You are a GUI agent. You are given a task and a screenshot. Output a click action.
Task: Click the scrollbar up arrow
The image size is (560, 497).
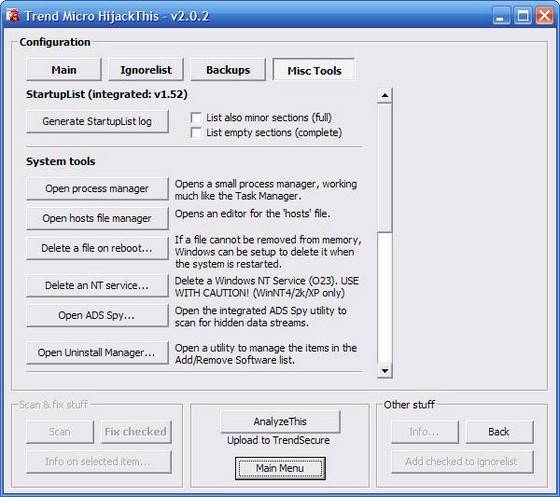[385, 95]
